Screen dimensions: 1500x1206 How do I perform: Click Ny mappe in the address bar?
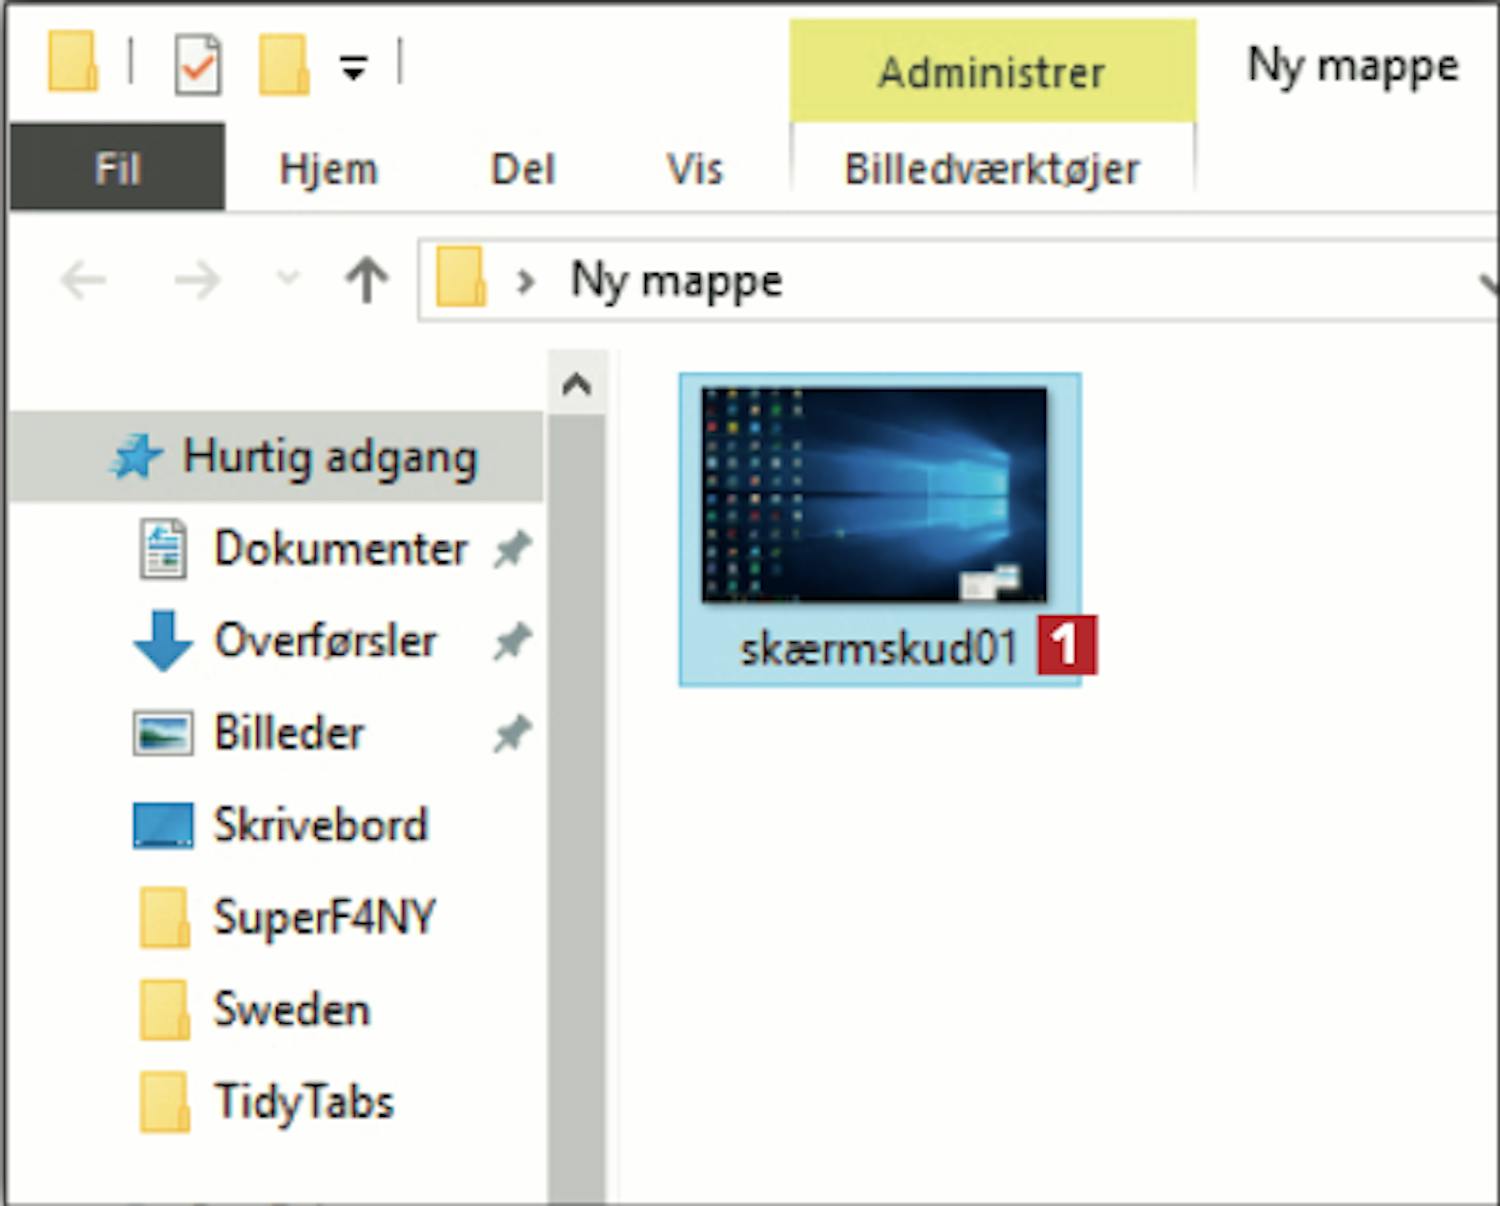[x=676, y=281]
